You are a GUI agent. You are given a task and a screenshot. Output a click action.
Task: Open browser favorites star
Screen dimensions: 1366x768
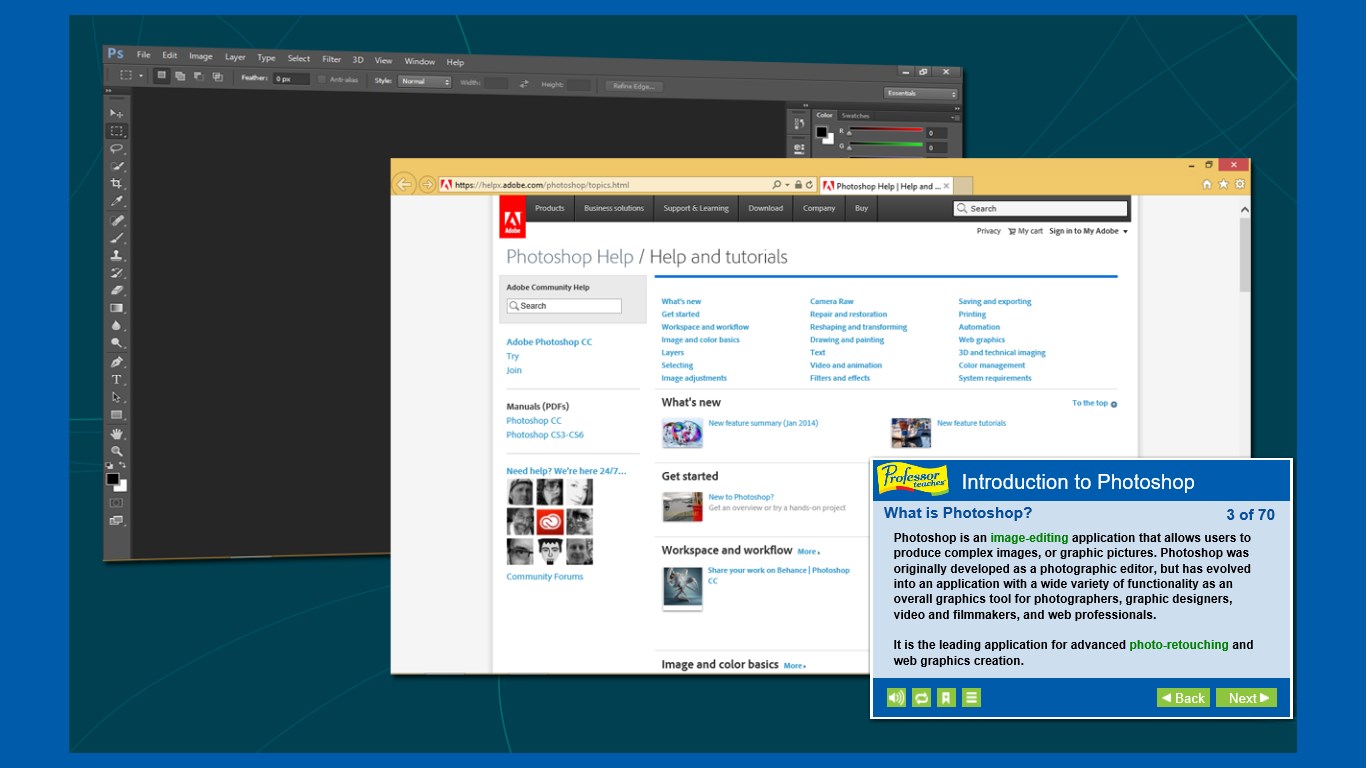[x=1223, y=184]
